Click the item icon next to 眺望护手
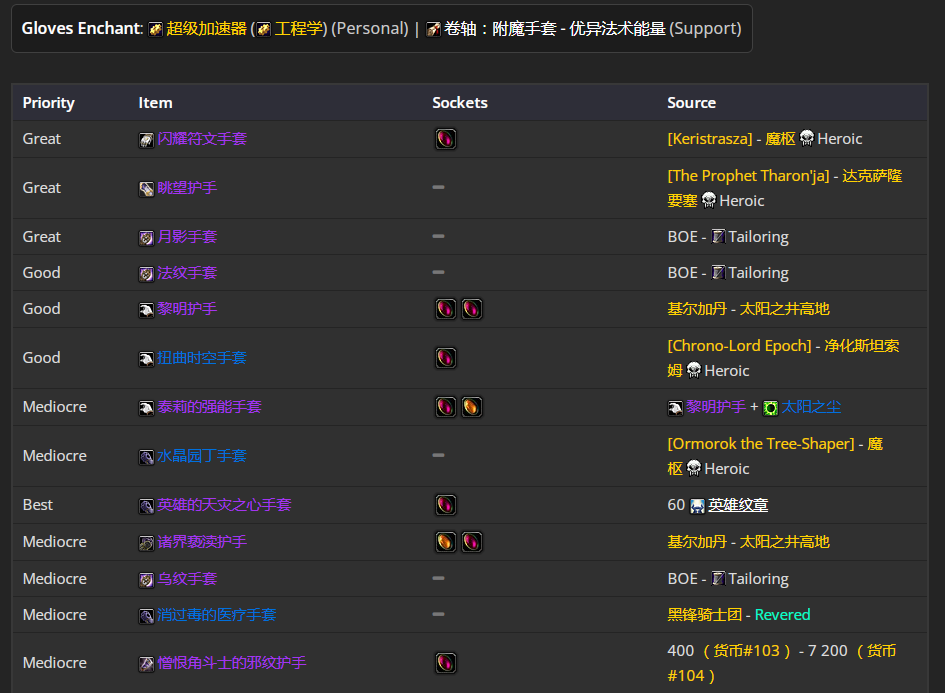The height and width of the screenshot is (693, 945). coord(146,189)
